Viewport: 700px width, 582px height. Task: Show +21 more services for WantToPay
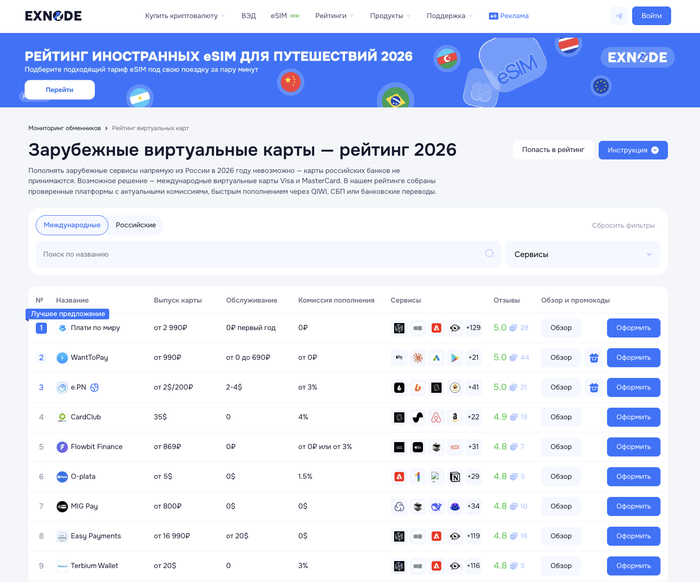473,358
